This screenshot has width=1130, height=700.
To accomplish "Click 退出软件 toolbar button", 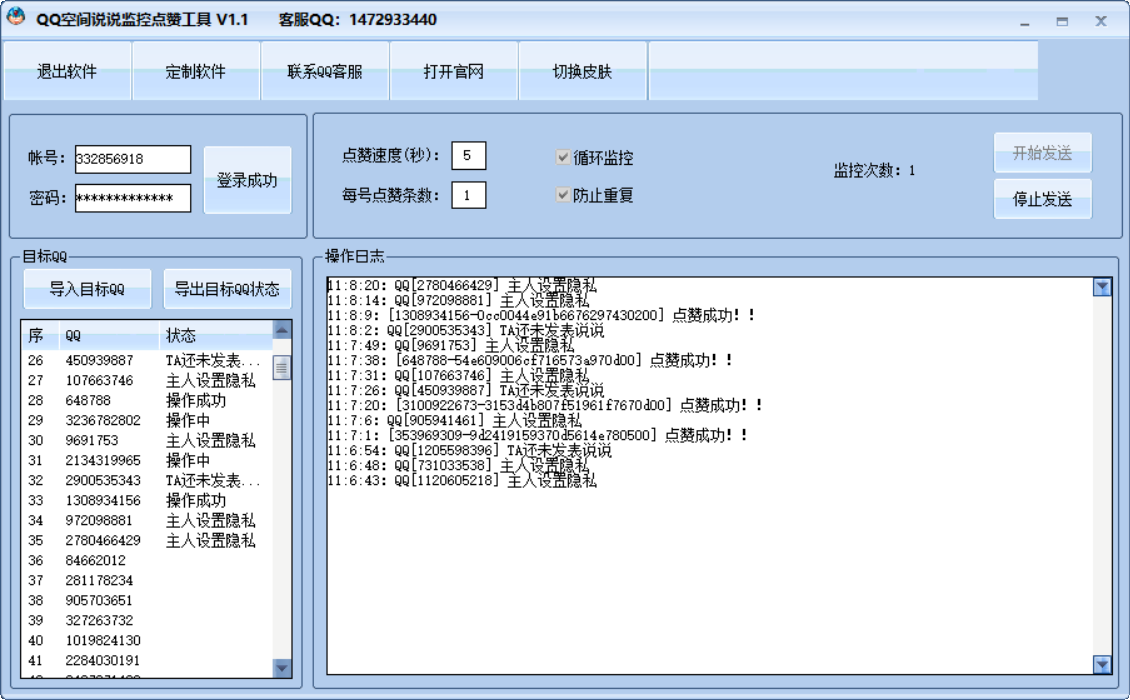I will point(67,71).
